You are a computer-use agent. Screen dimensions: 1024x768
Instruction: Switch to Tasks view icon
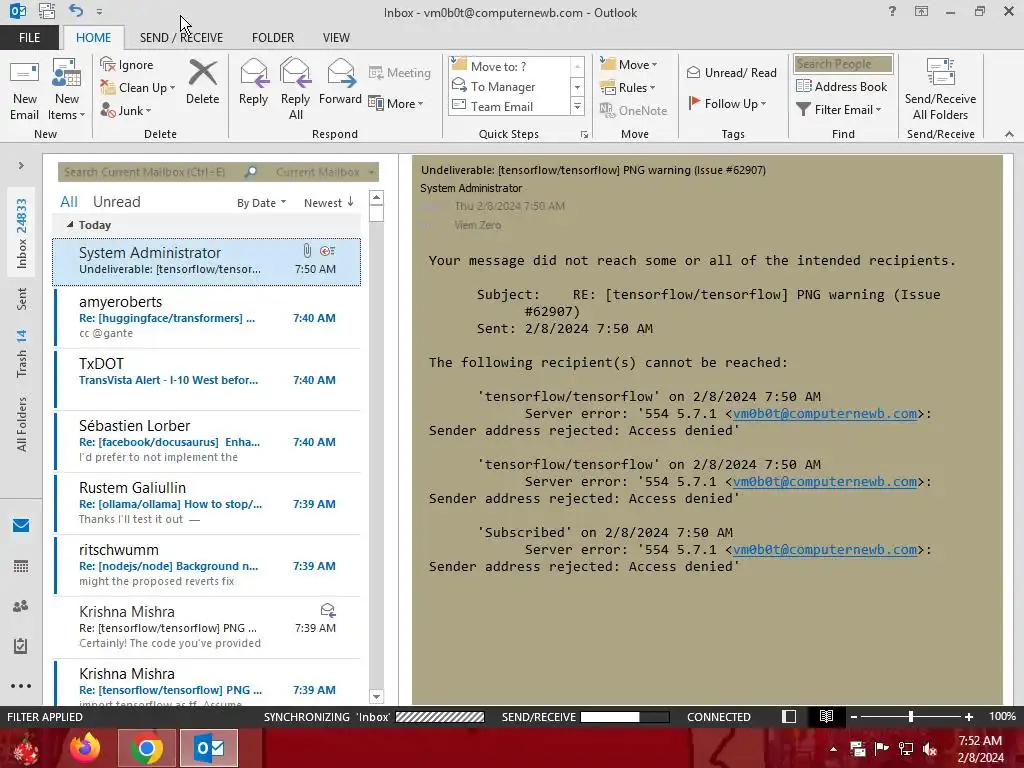tap(21, 646)
